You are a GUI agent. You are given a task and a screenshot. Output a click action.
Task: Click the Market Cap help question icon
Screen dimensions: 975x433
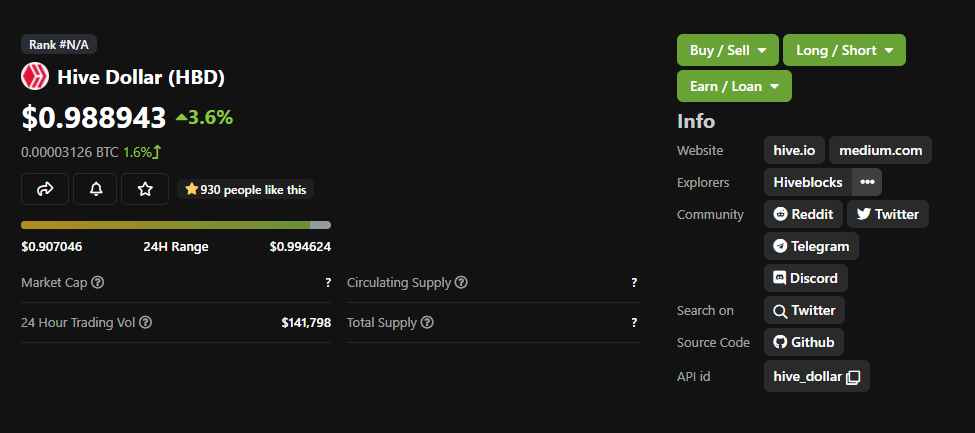pyautogui.click(x=98, y=282)
